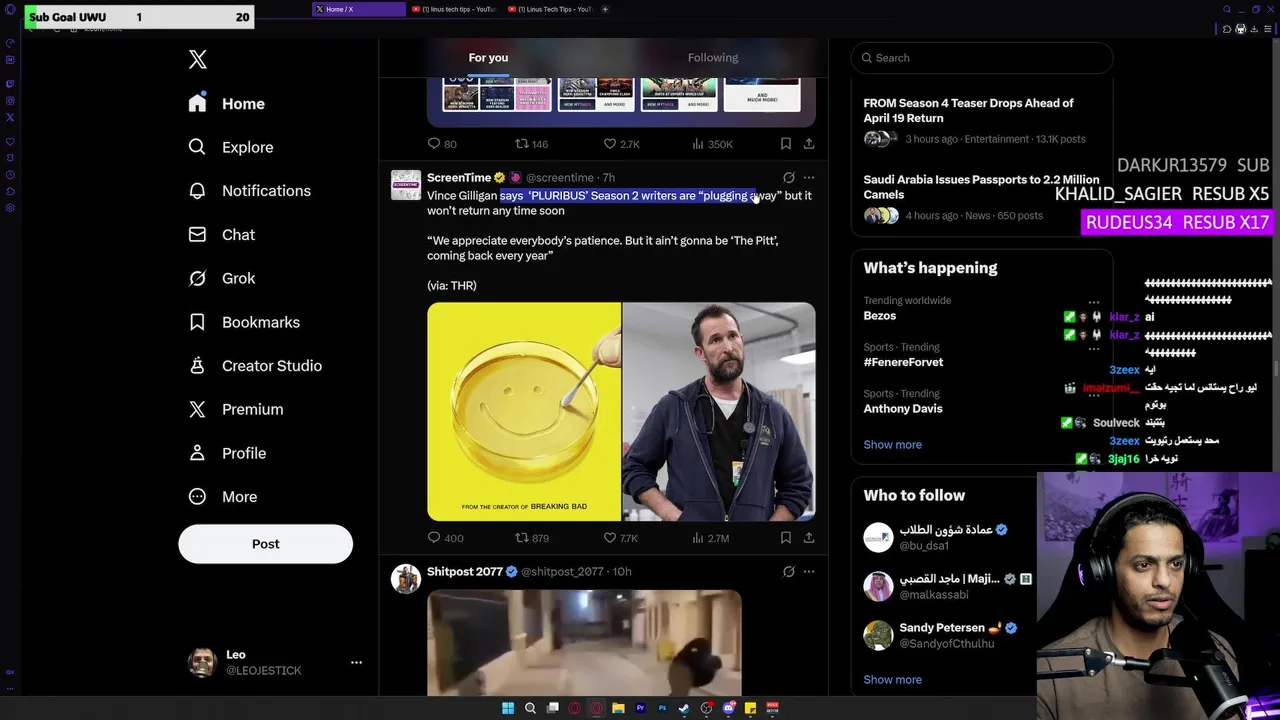Image resolution: width=1280 pixels, height=720 pixels.
Task: Reply to the ScreenTime post with 400 comments
Action: [445, 538]
